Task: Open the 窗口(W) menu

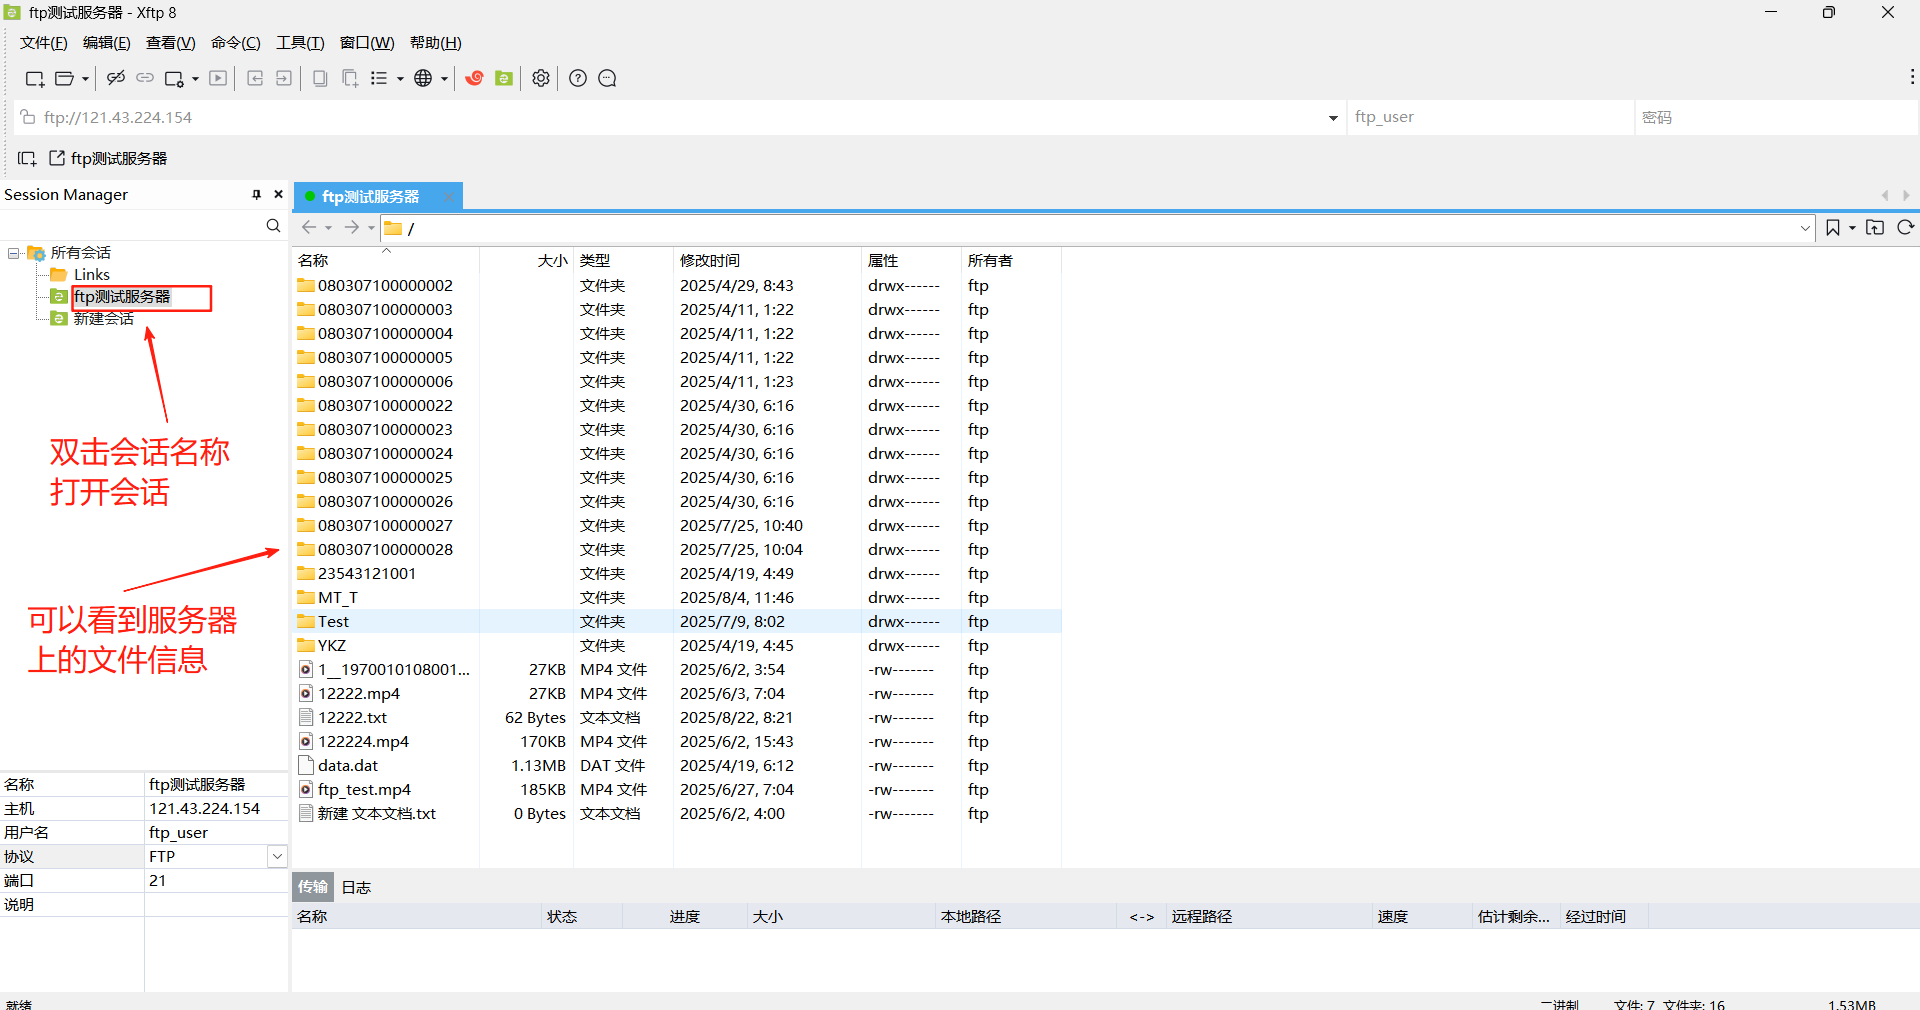Action: click(367, 43)
